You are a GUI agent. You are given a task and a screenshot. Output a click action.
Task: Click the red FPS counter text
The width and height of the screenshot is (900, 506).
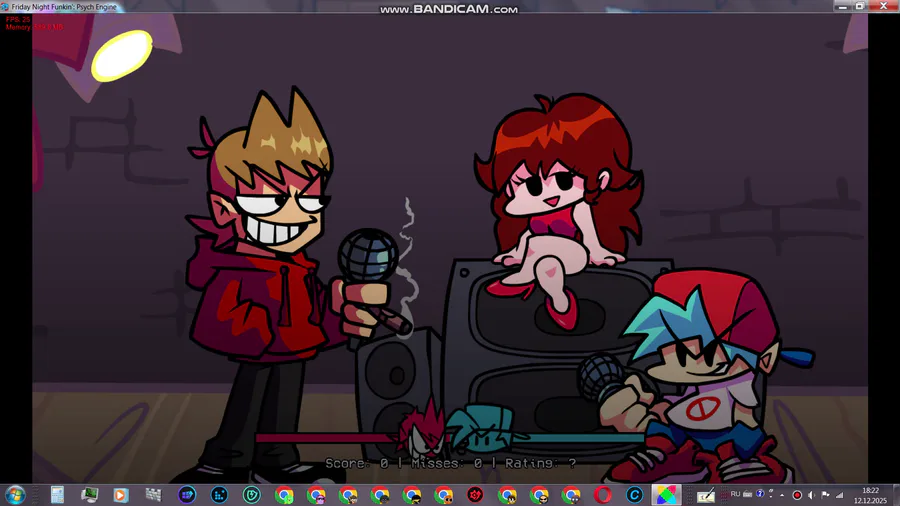[18, 20]
